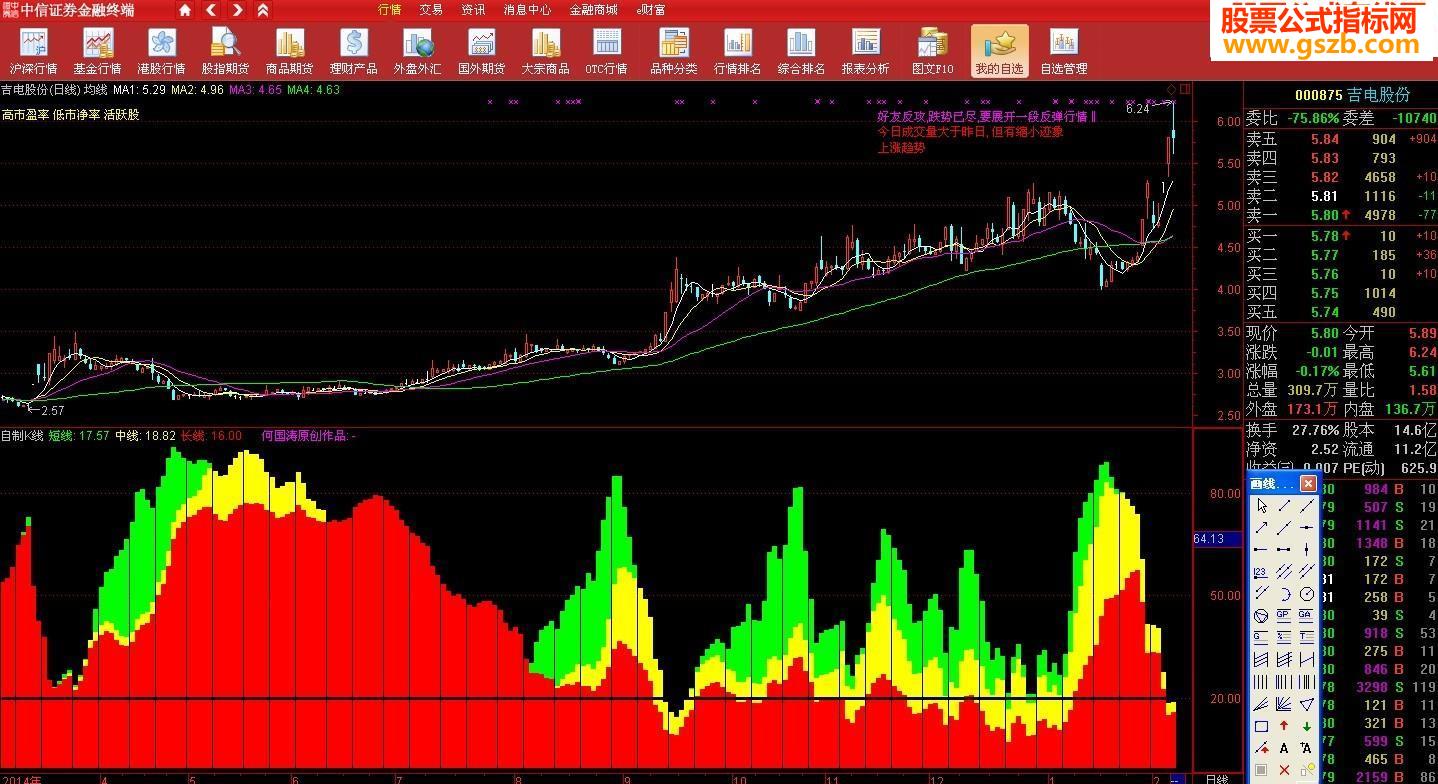
Task: Click the 日线 period label at bottom
Action: [1216, 778]
